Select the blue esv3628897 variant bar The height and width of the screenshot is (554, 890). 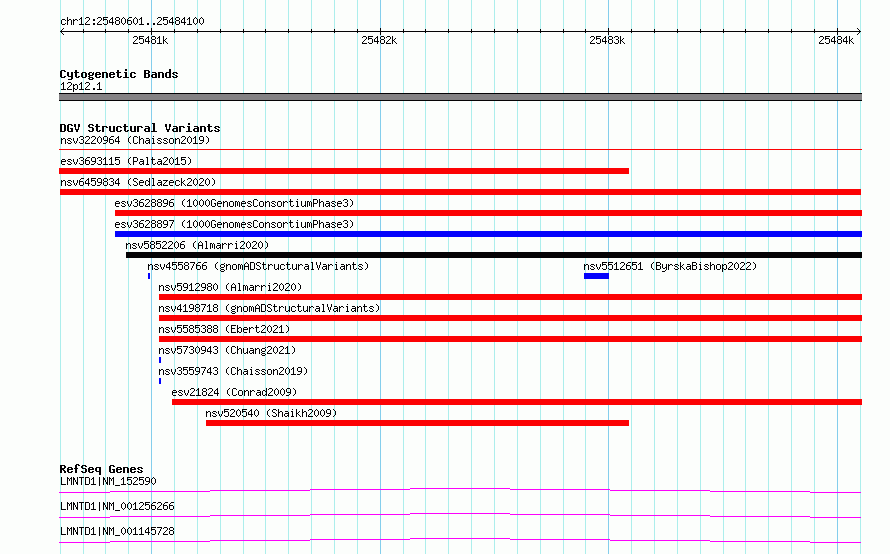pos(488,234)
